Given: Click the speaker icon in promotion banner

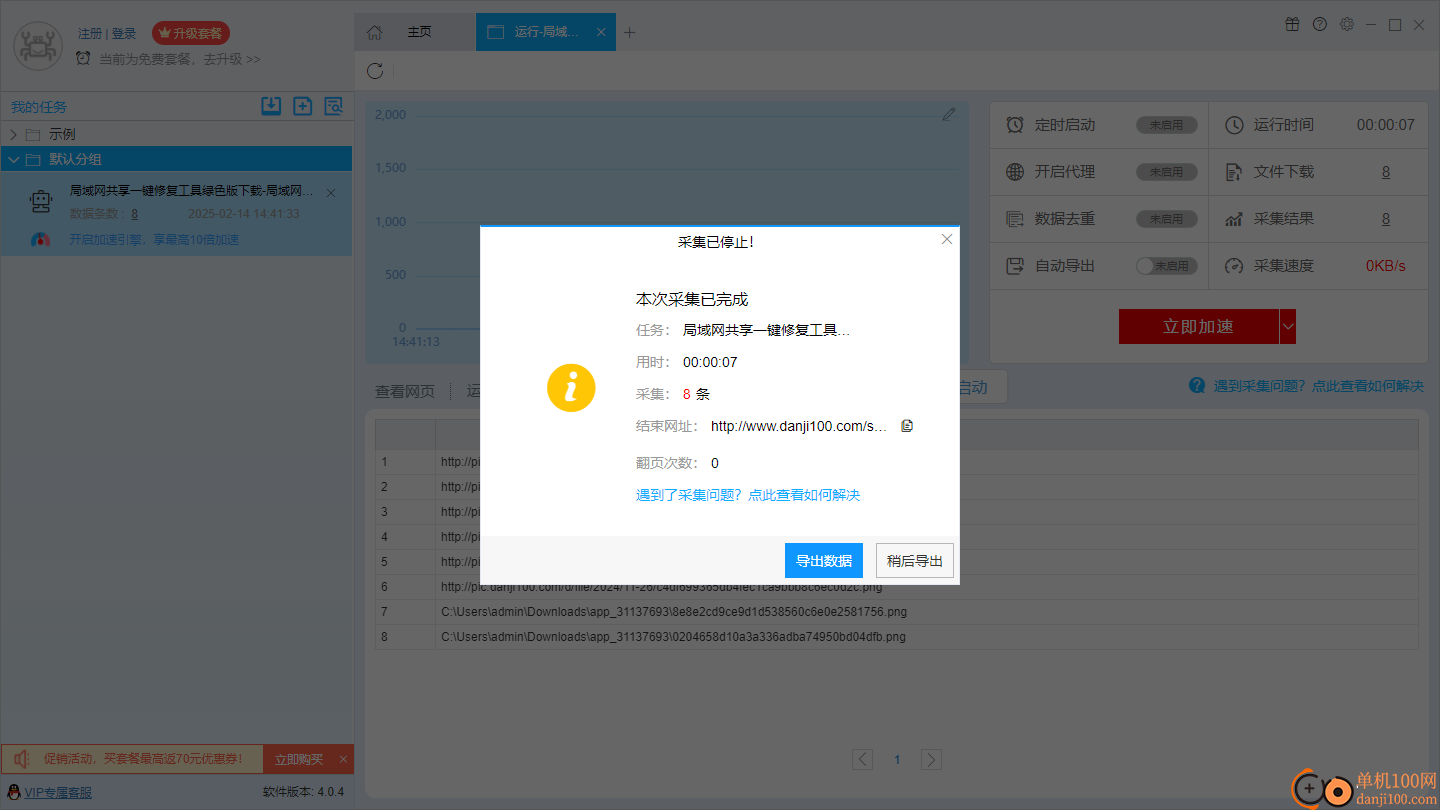Looking at the screenshot, I should coord(22,759).
